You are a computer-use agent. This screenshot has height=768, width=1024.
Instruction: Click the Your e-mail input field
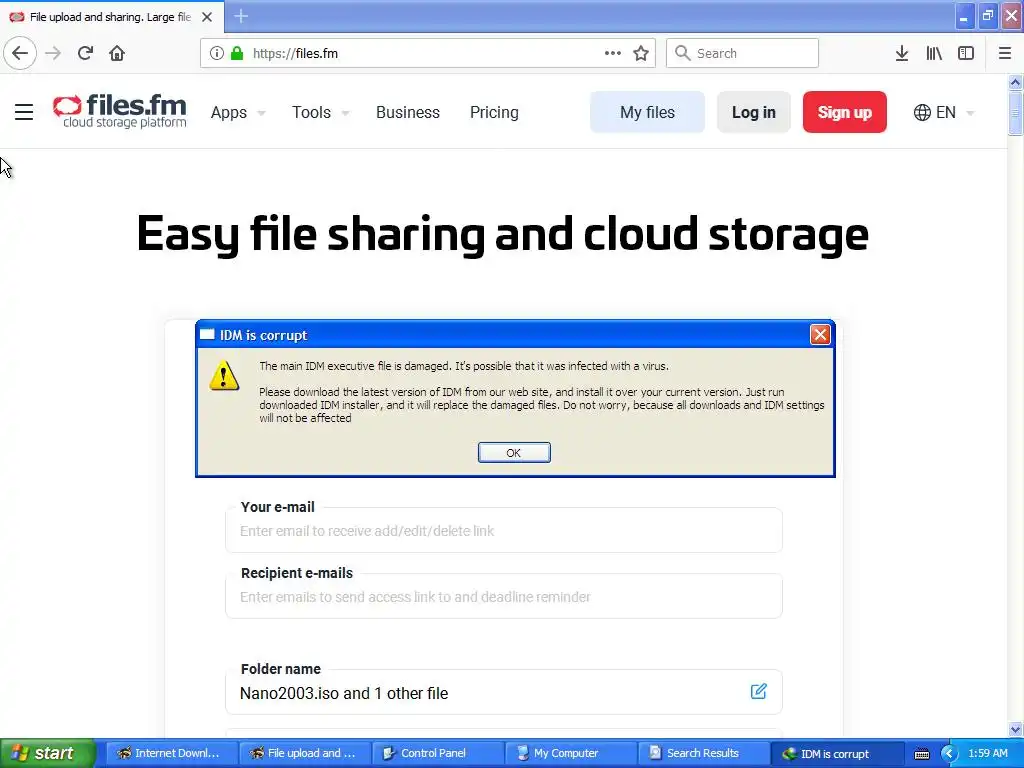point(504,531)
